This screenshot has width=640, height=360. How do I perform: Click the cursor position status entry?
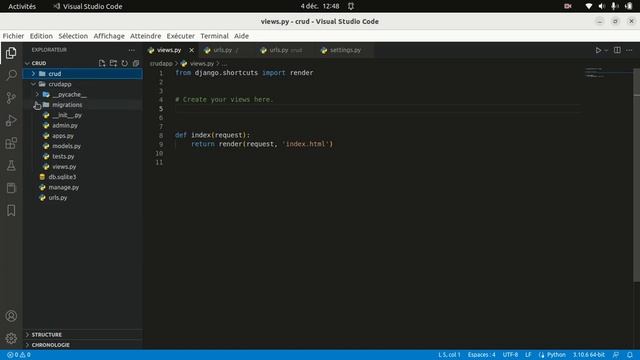449,355
